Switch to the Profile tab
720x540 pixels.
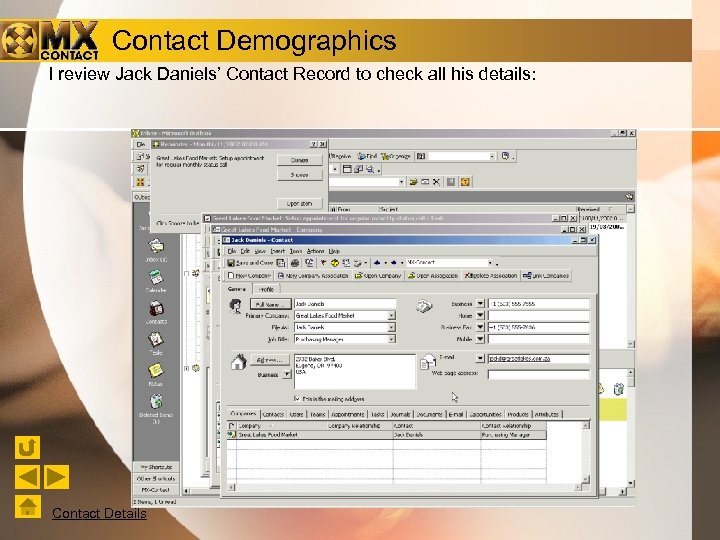coord(266,289)
